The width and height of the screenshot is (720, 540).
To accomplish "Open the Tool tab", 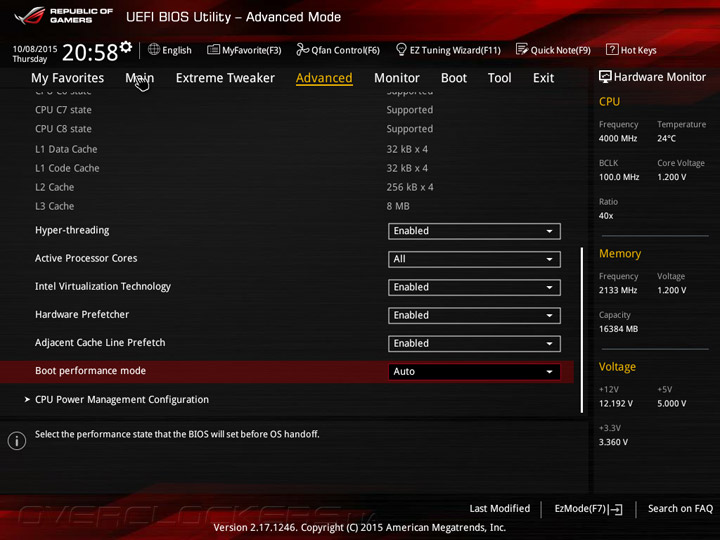I will pyautogui.click(x=500, y=78).
